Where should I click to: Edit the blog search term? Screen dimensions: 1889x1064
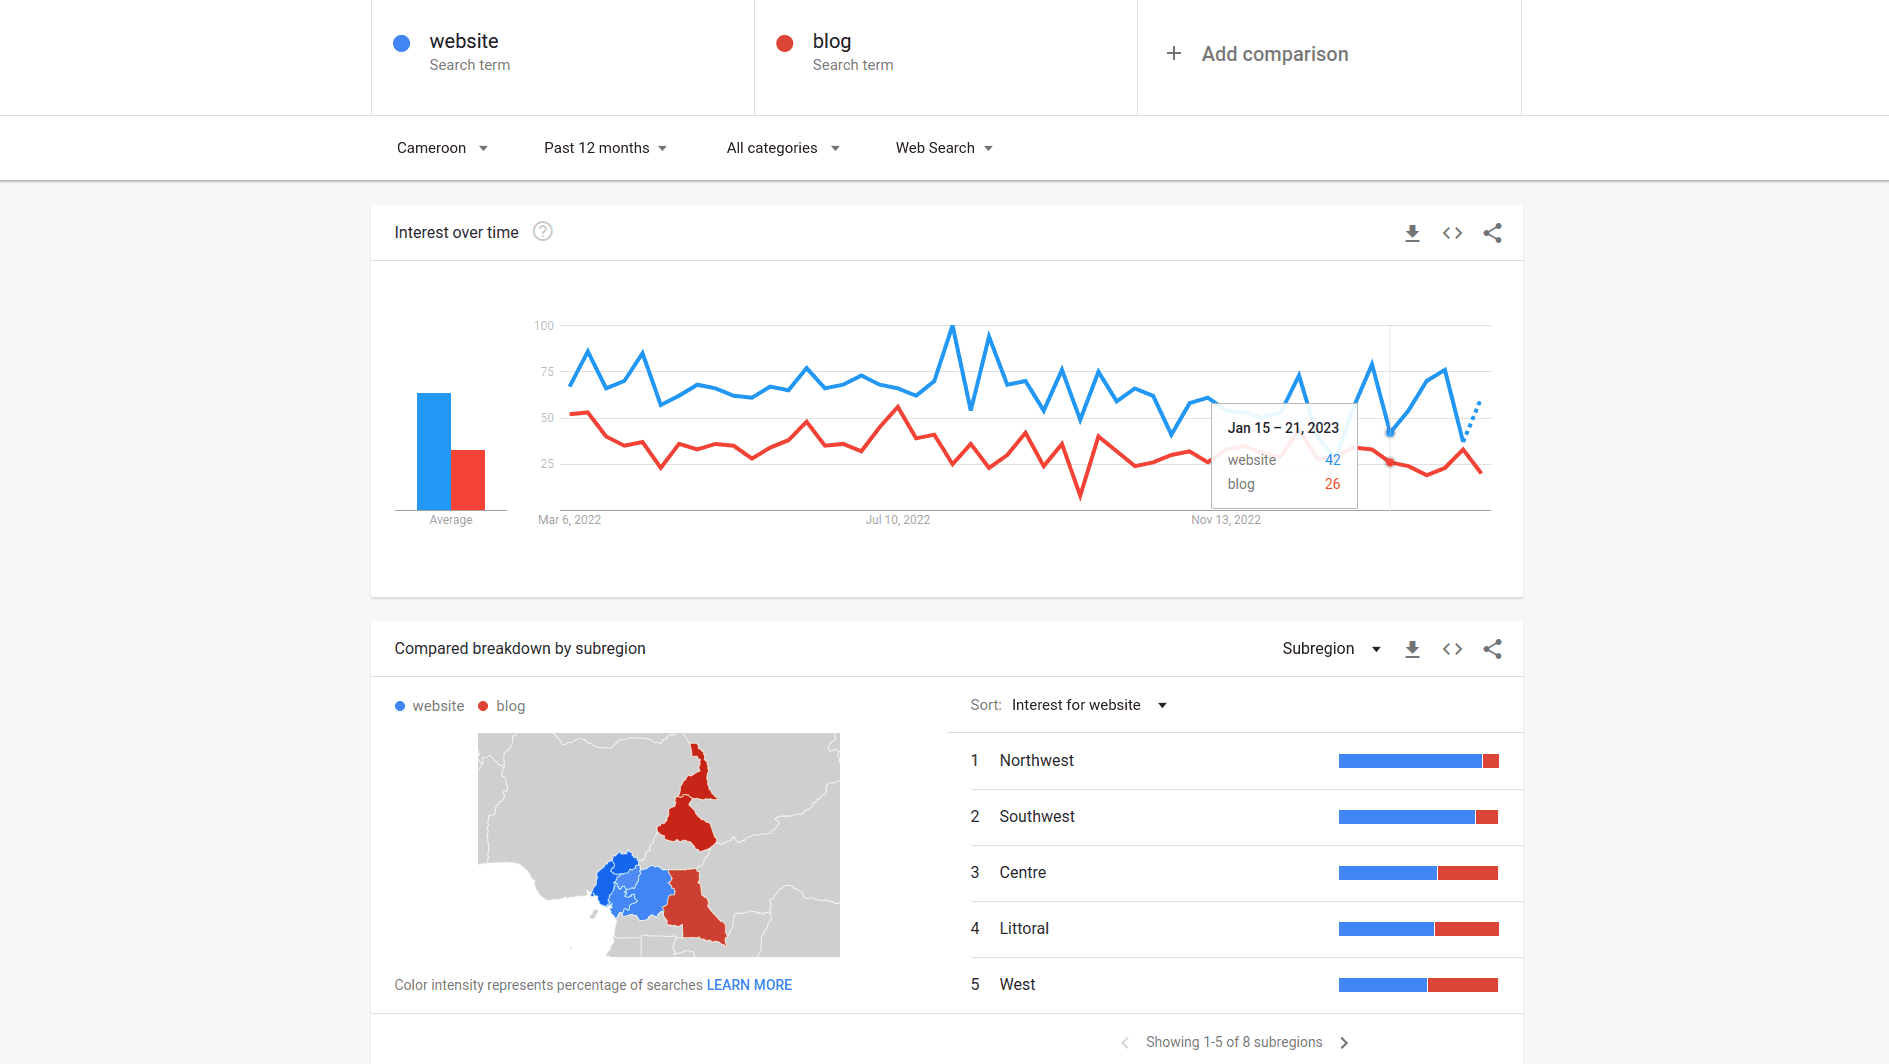946,57
